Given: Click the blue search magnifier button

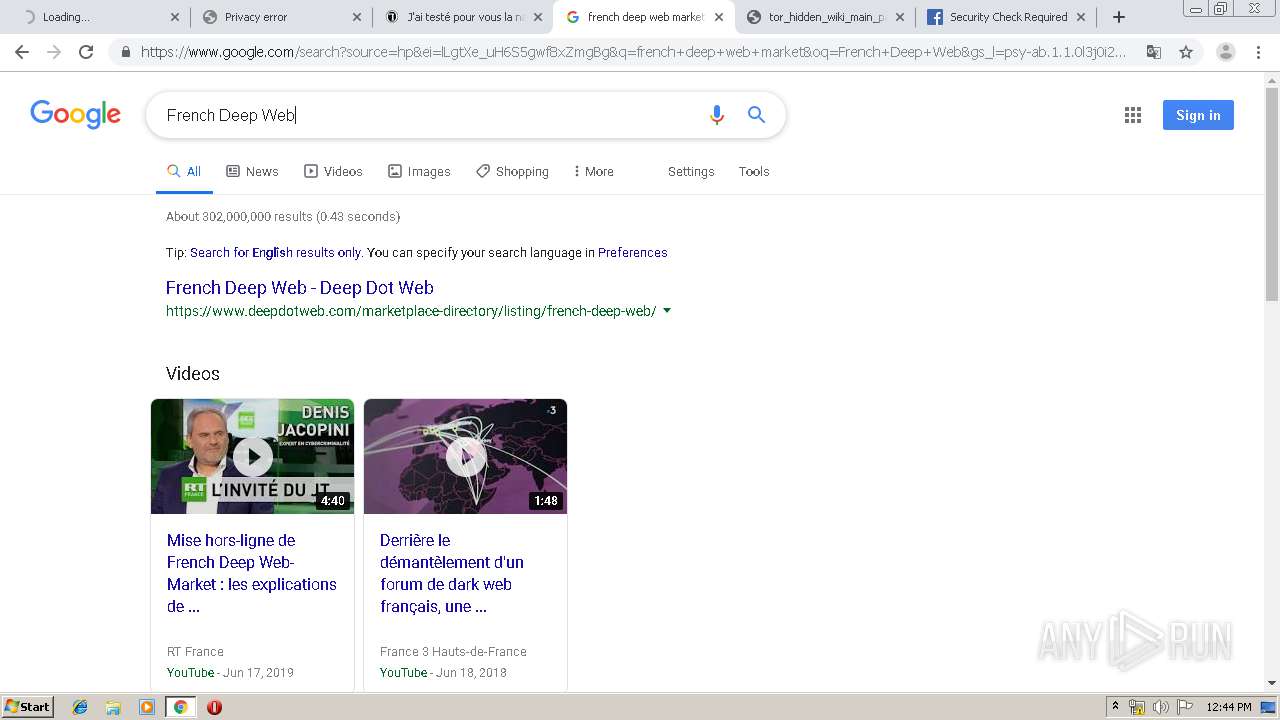Looking at the screenshot, I should [x=757, y=115].
